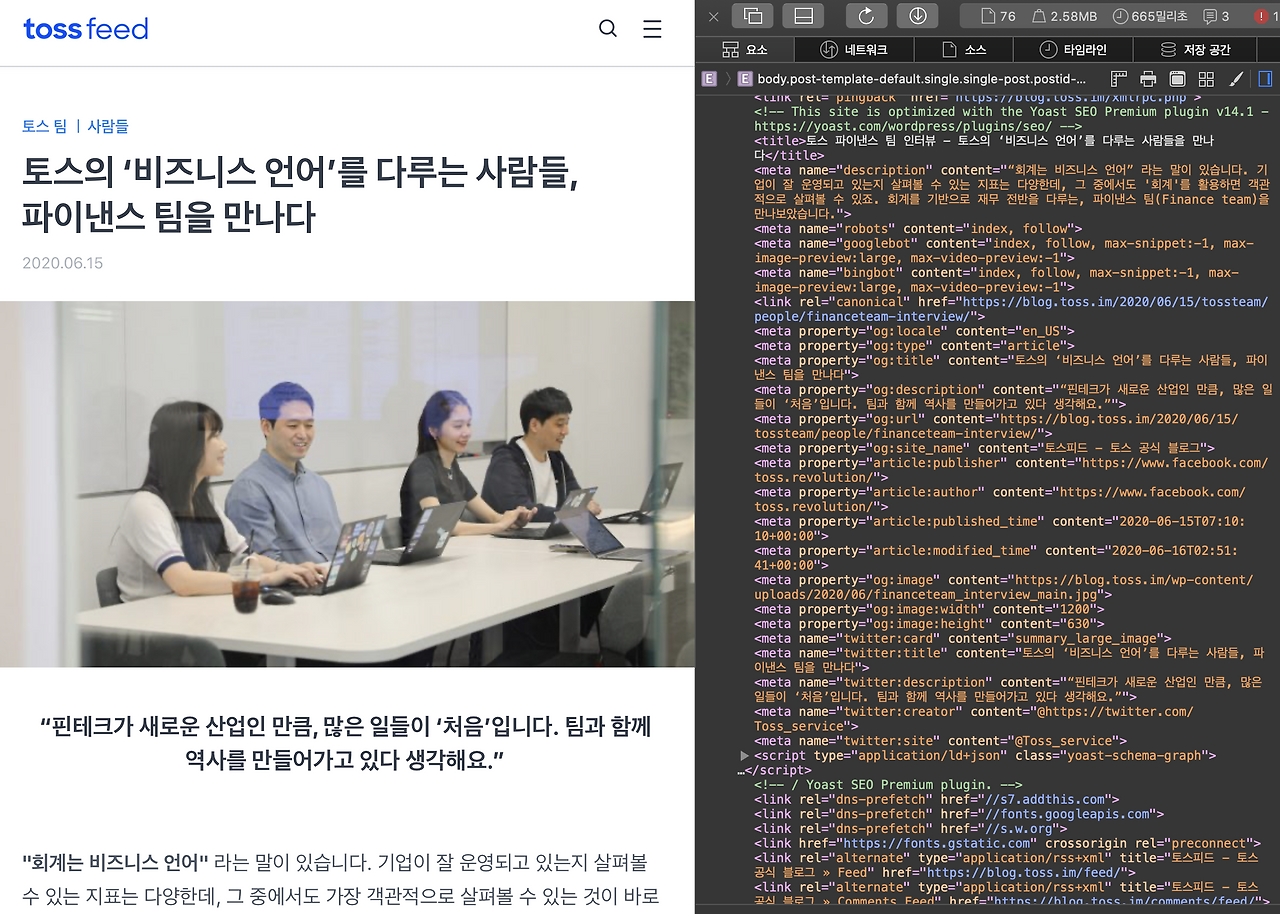Show page rulers via ruler icon
Screen dimensions: 1280x914
1119,78
